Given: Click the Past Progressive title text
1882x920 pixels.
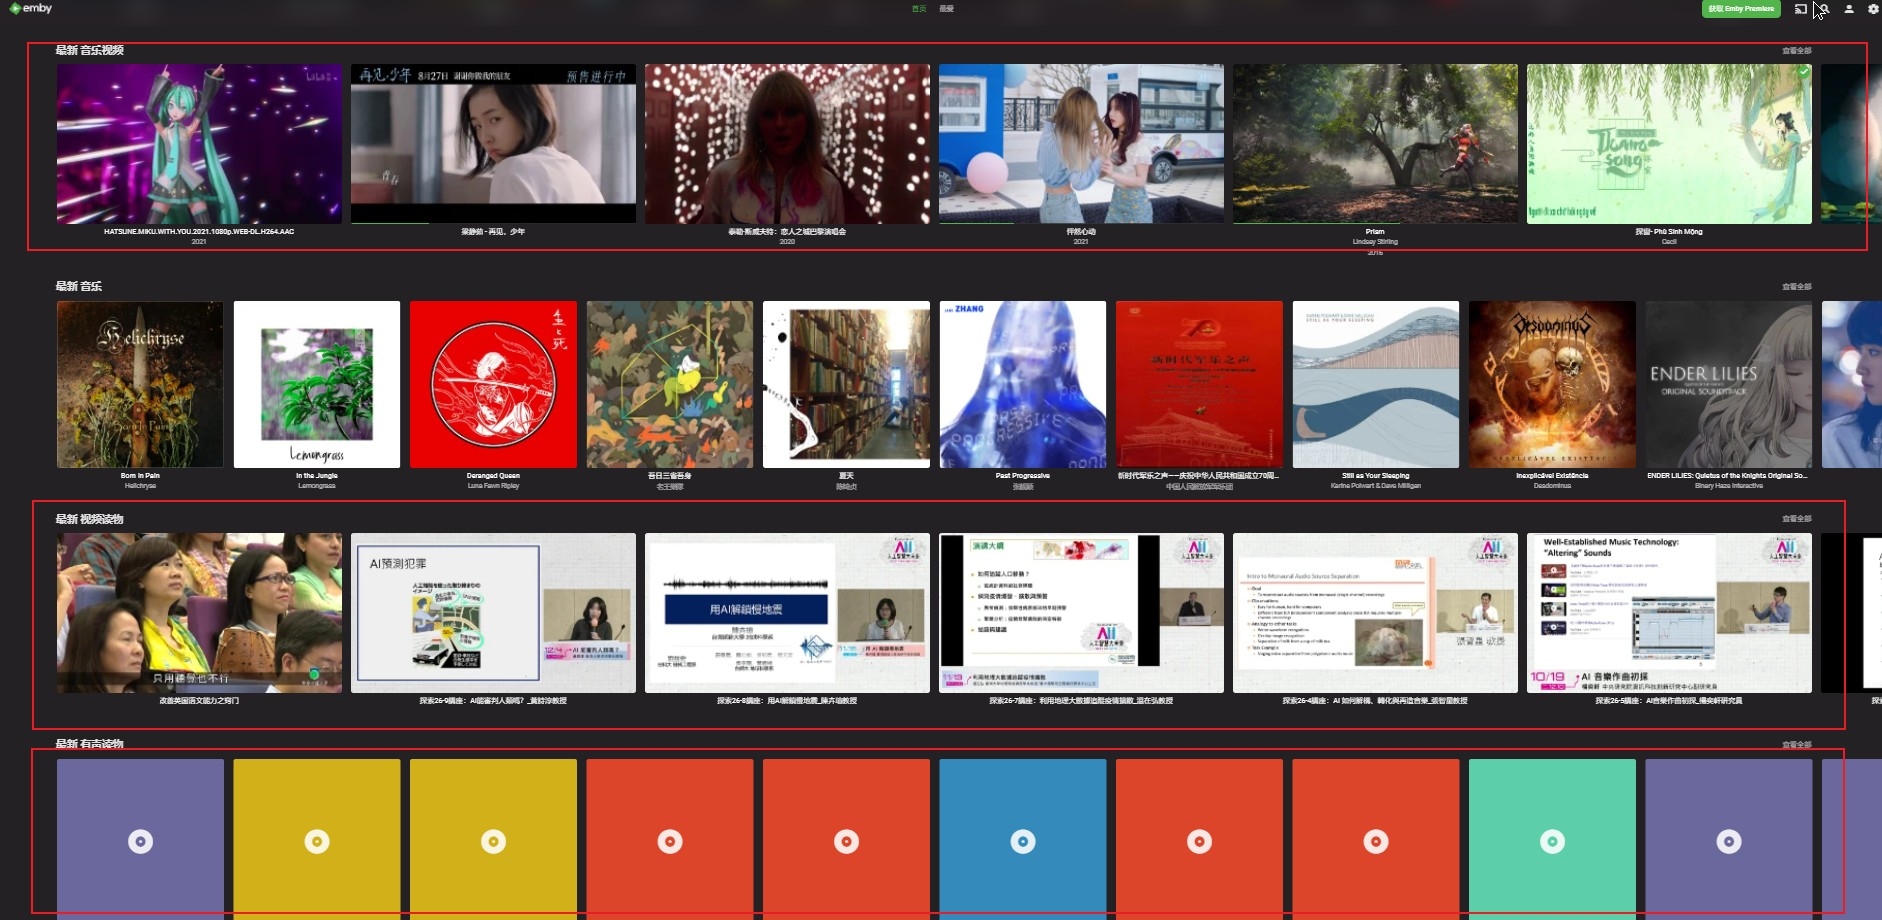Looking at the screenshot, I should click(1023, 476).
